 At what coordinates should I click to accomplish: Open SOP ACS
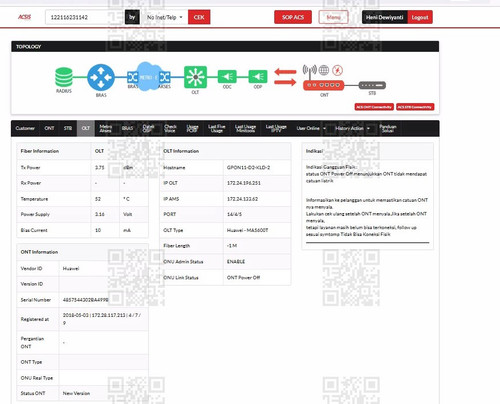pyautogui.click(x=293, y=17)
